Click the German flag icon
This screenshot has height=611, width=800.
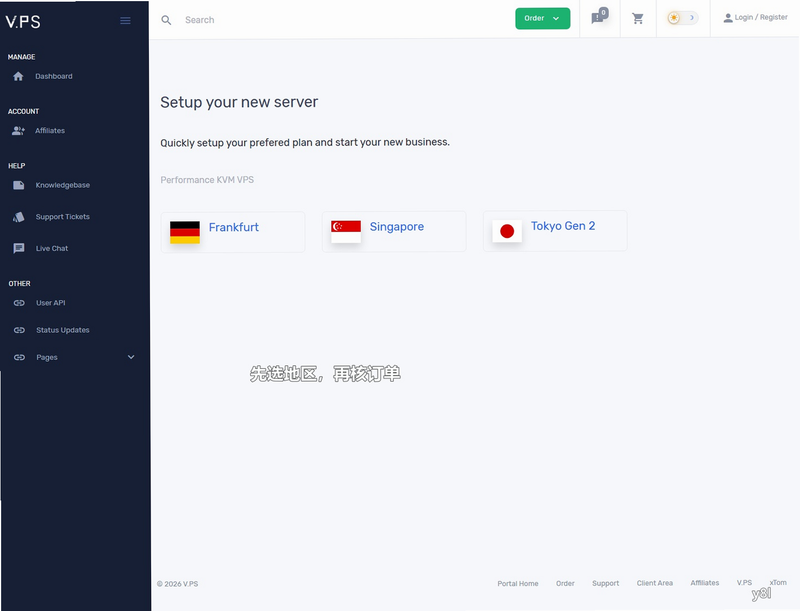pyautogui.click(x=185, y=232)
